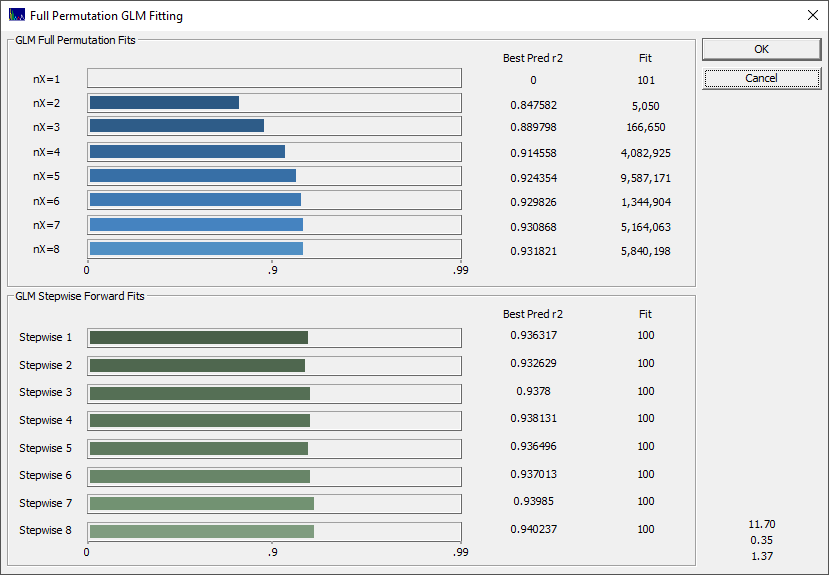Click the nX=7 progress bar
Image resolution: width=829 pixels, height=575 pixels.
[274, 225]
